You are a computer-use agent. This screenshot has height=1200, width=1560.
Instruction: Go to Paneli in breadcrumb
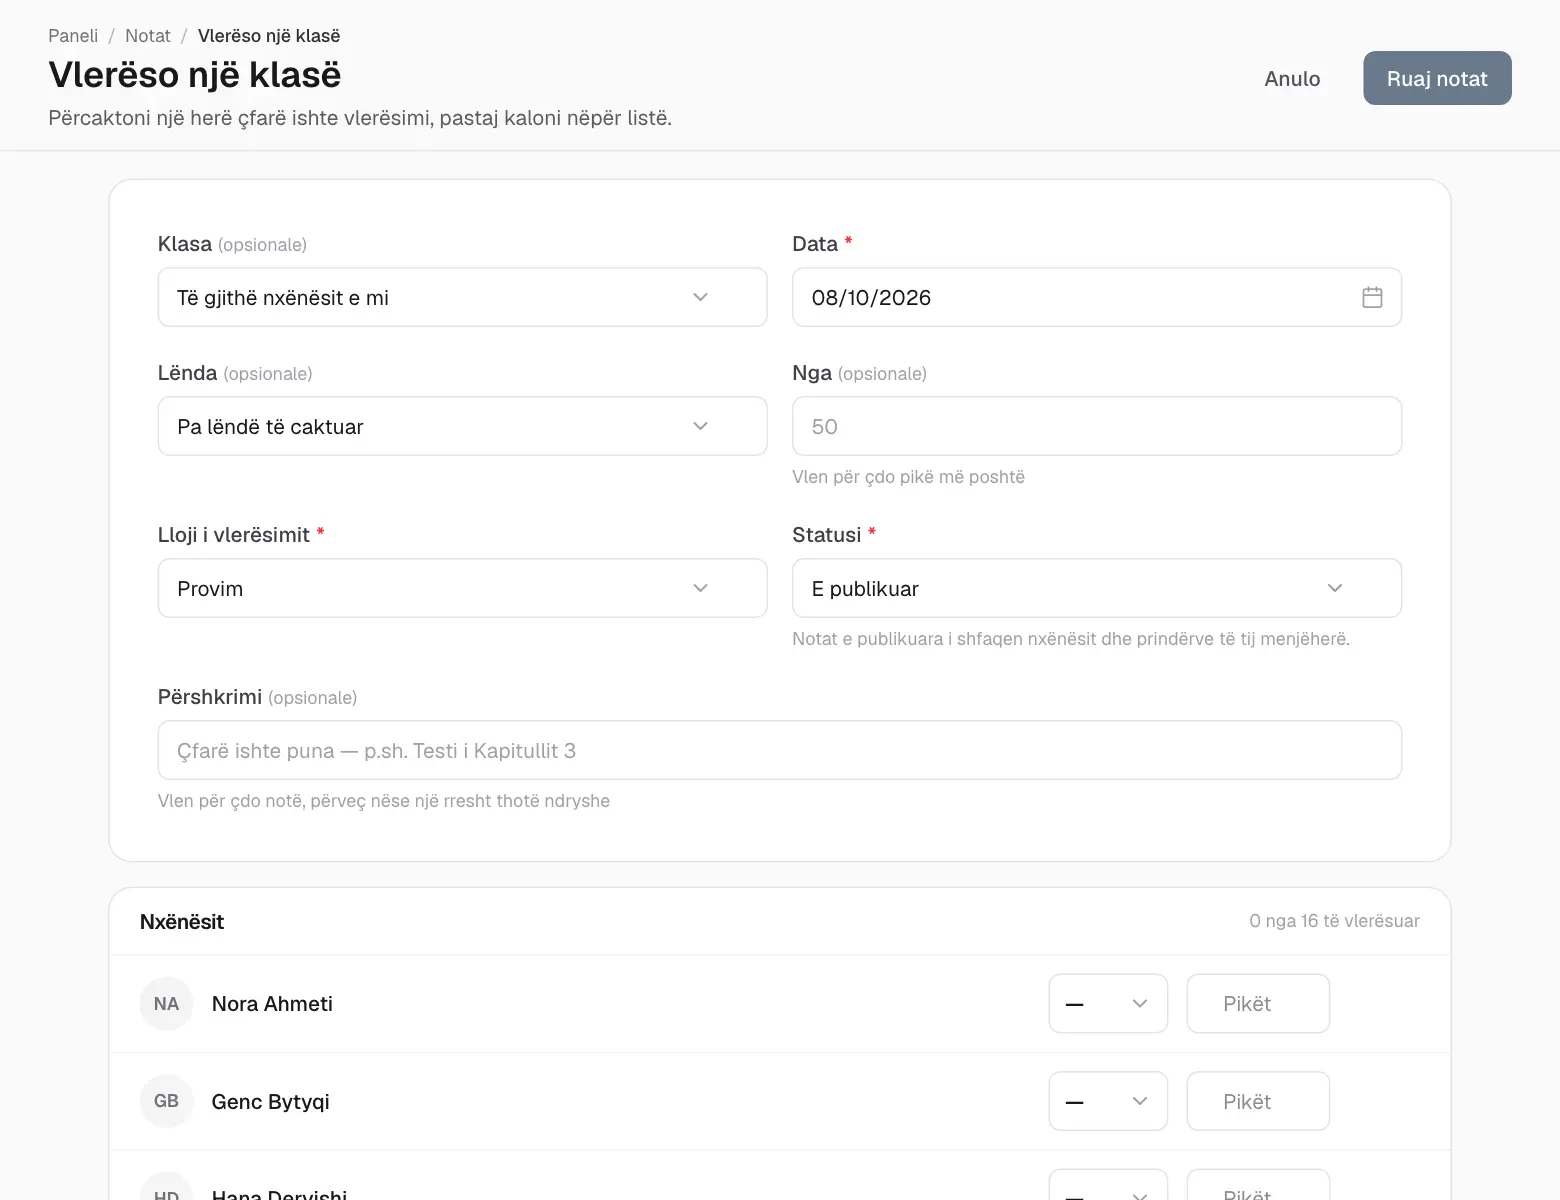73,36
